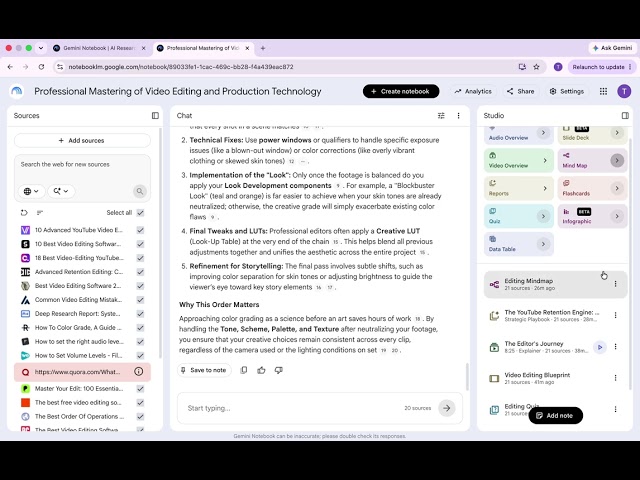Screen dimensions: 640x480
Task: Collapse the Studio panel icon
Action: [625, 116]
